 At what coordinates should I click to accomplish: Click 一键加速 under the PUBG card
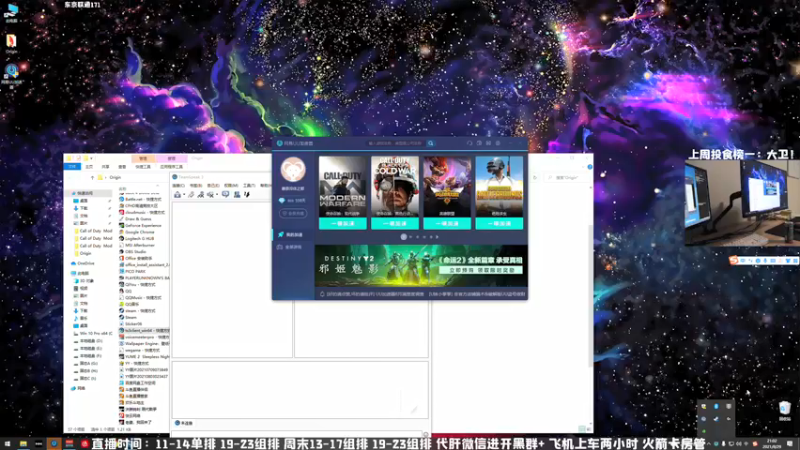pos(499,223)
